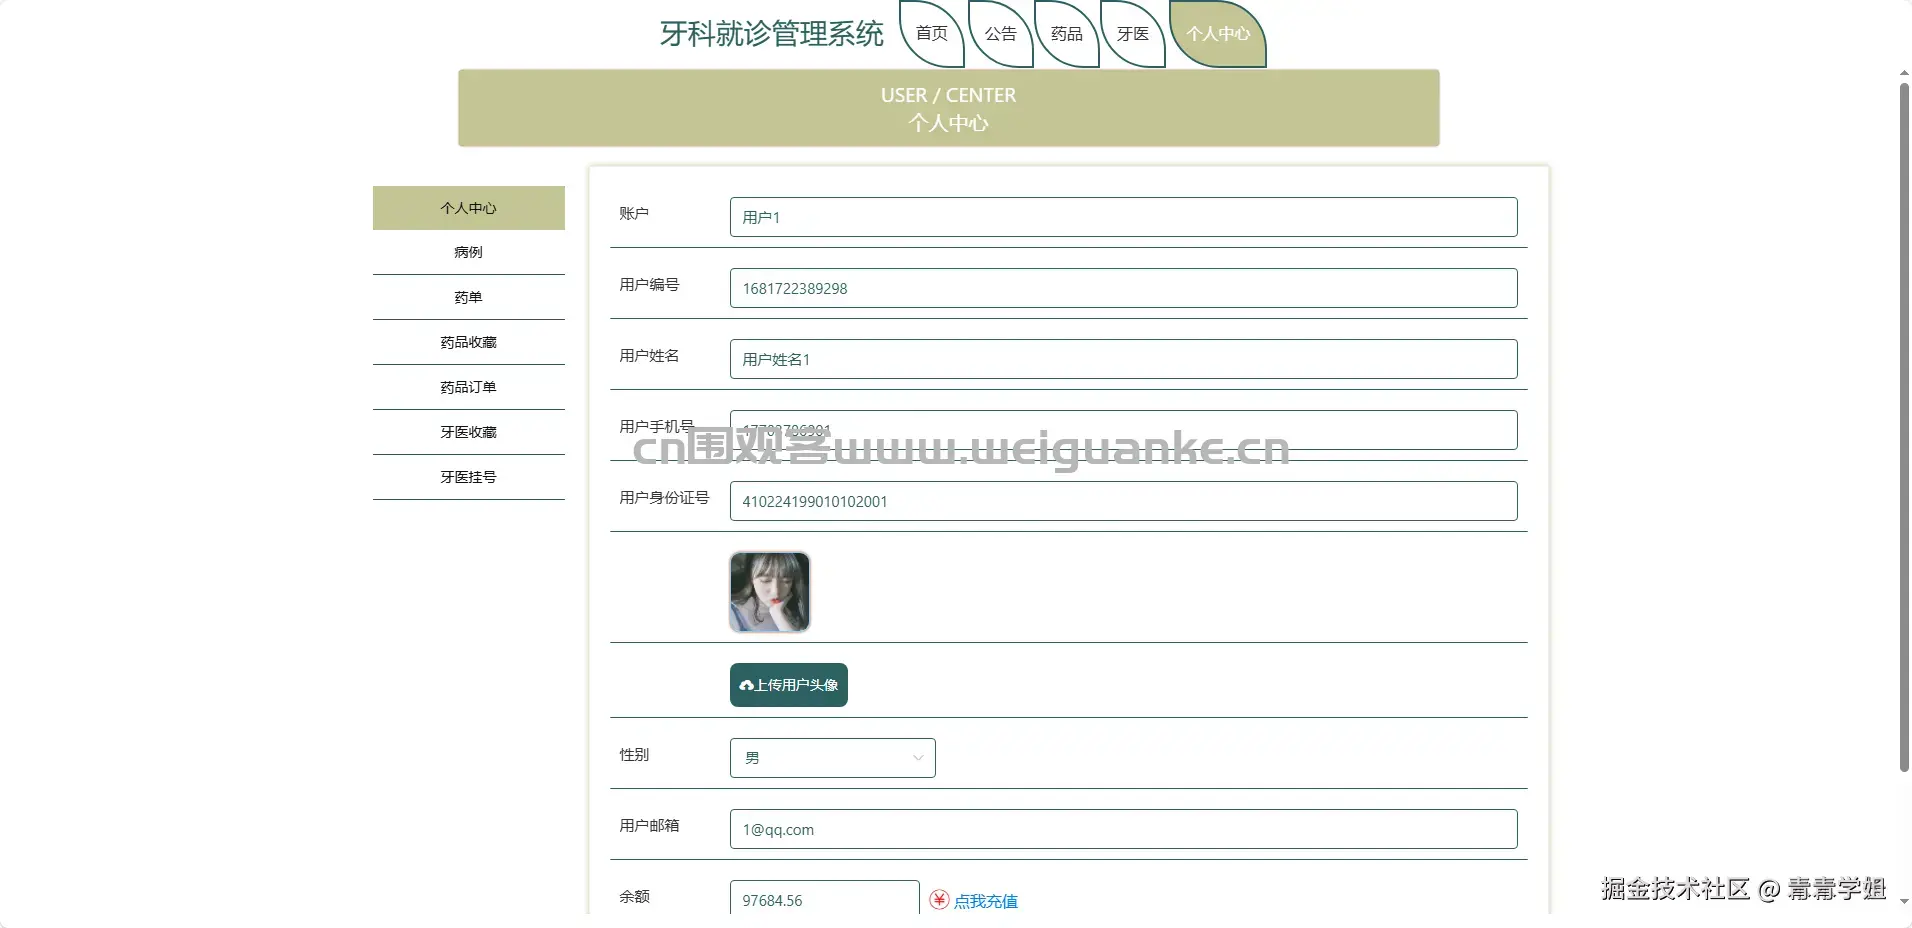This screenshot has width=1912, height=928.
Task: Open 牙医挂号 in the sidebar menu
Action: [469, 477]
